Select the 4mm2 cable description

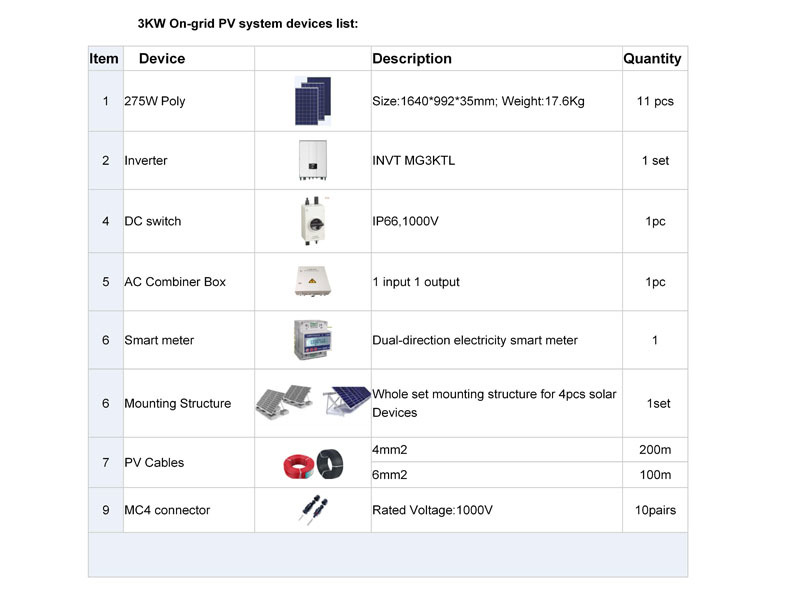pyautogui.click(x=389, y=450)
